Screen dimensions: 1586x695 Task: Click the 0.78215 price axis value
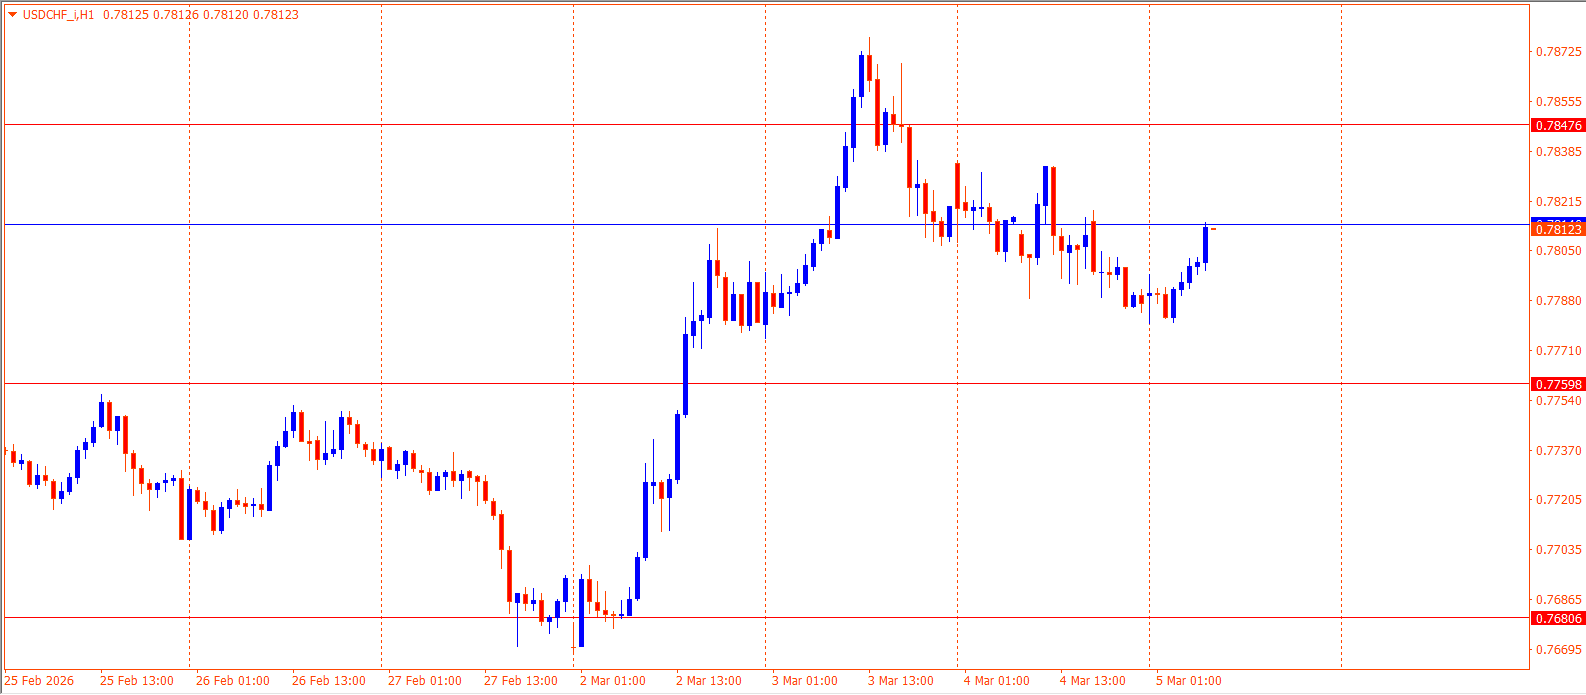tap(1559, 202)
